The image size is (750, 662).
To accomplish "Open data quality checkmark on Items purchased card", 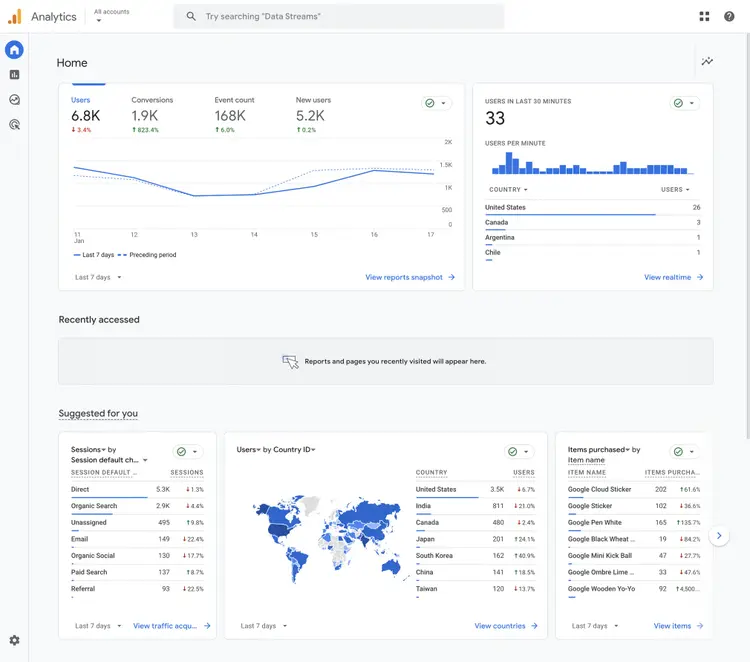I will pyautogui.click(x=678, y=452).
